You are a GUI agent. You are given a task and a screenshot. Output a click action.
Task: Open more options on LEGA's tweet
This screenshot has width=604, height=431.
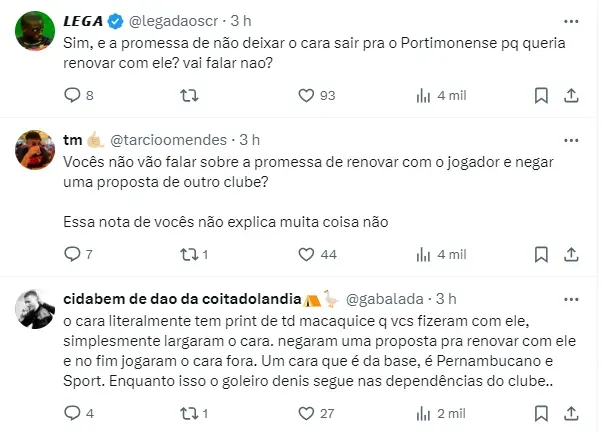571,19
